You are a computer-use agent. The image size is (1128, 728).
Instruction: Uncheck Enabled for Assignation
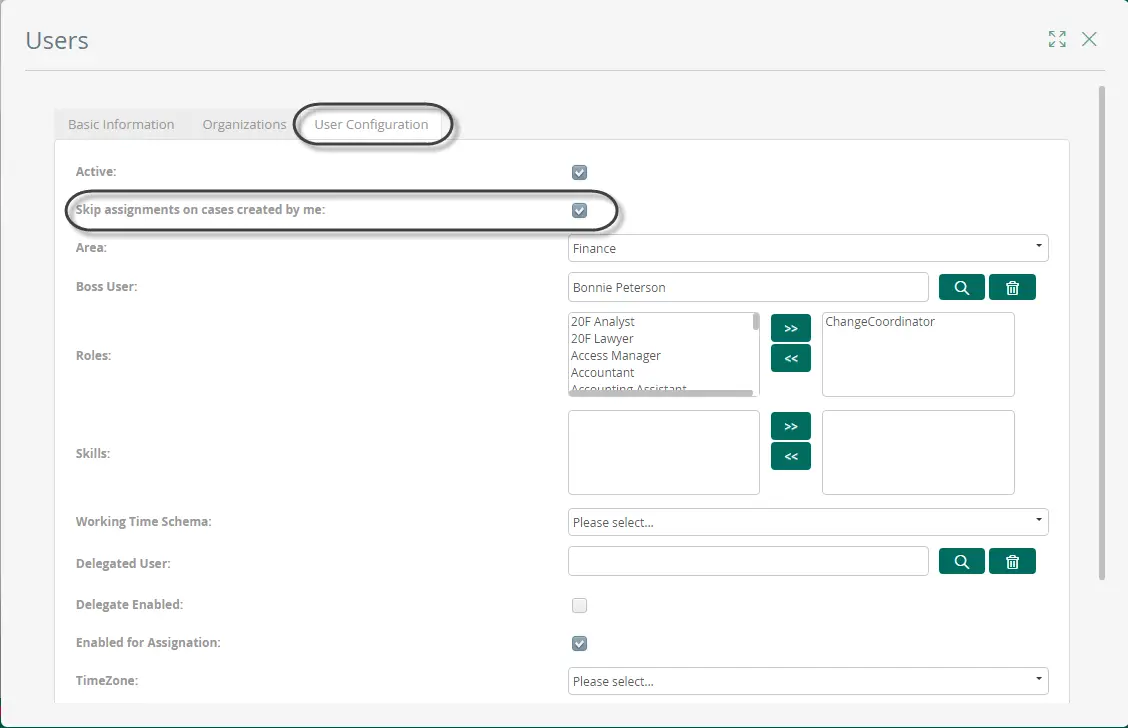click(x=579, y=643)
